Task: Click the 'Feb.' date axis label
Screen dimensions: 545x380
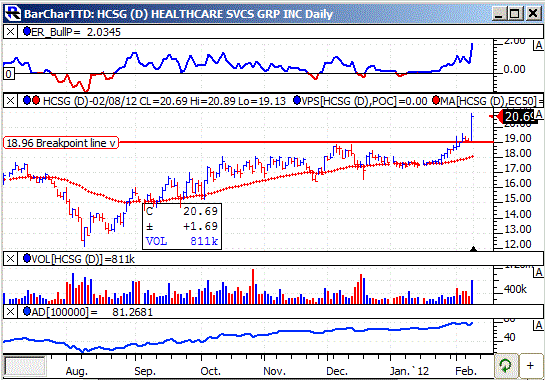Action: click(x=466, y=371)
